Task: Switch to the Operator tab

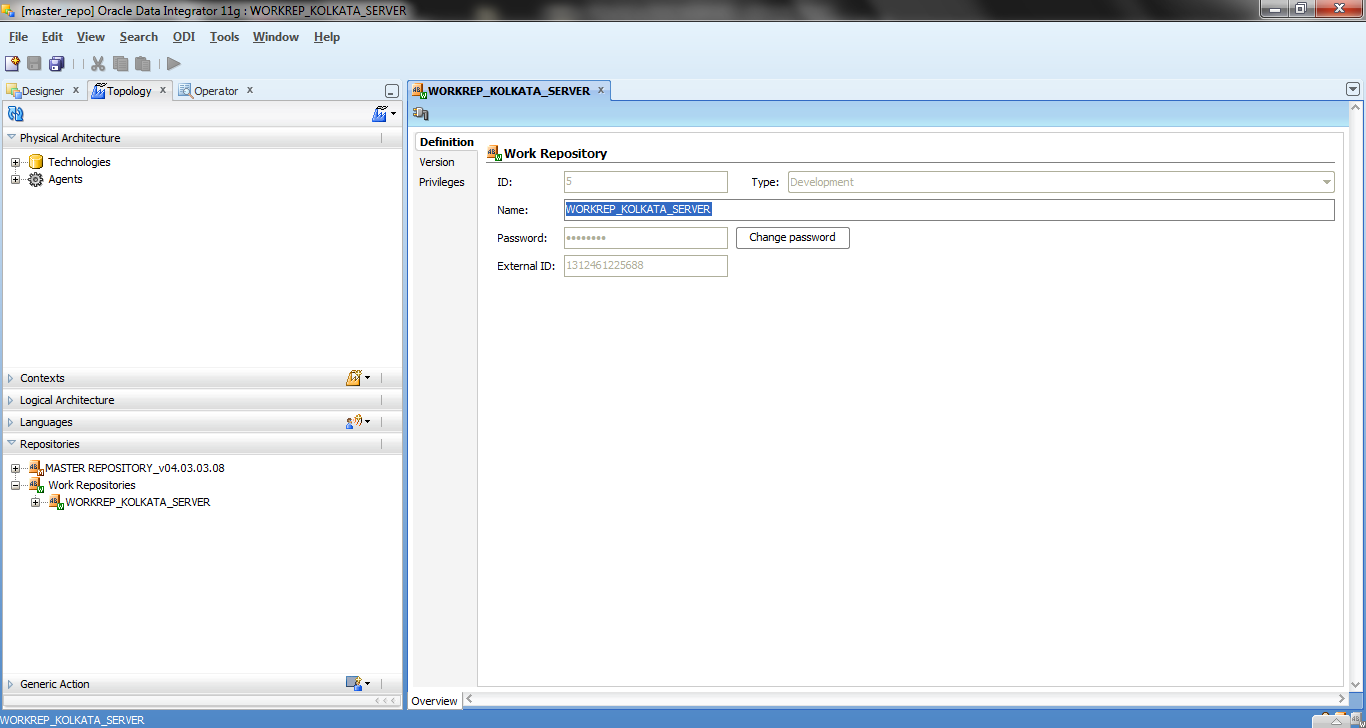Action: pyautogui.click(x=216, y=91)
